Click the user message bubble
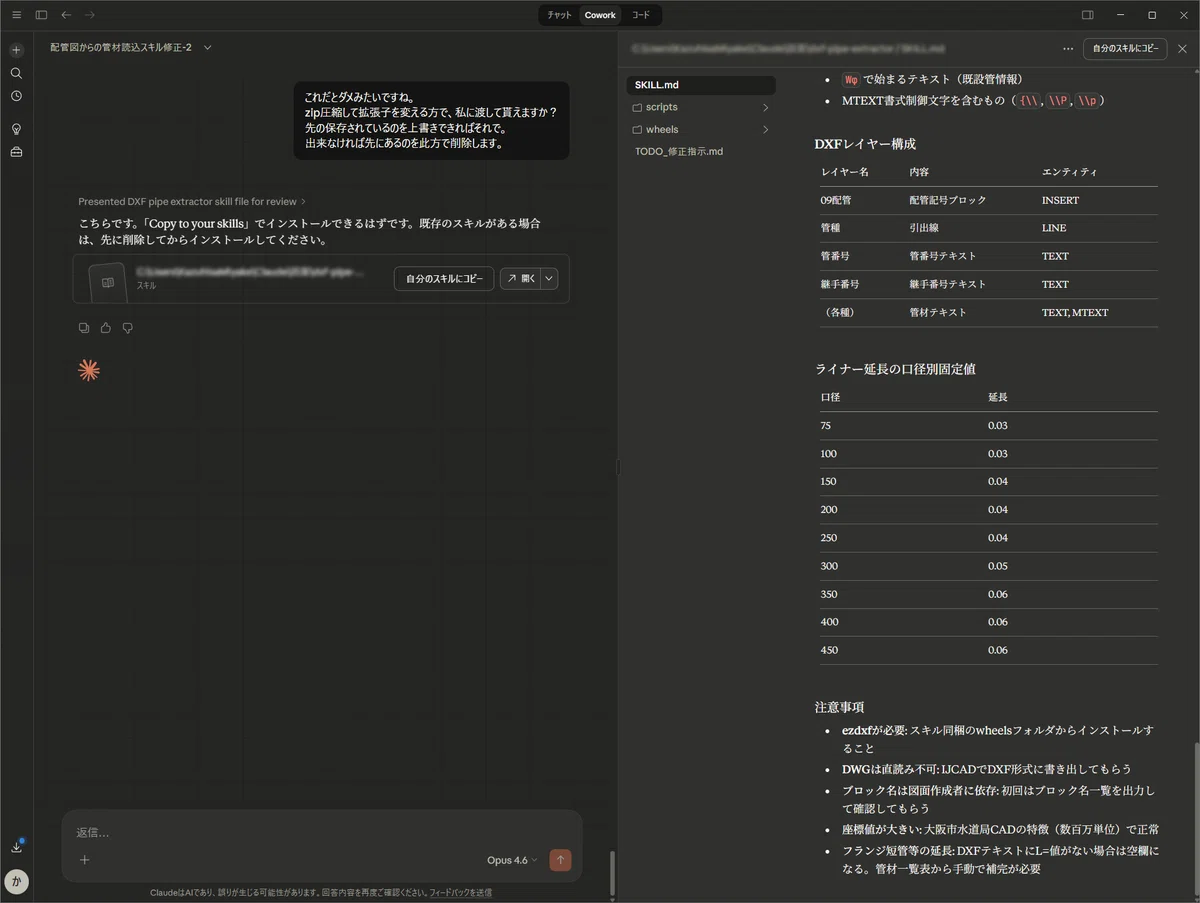 tap(431, 120)
